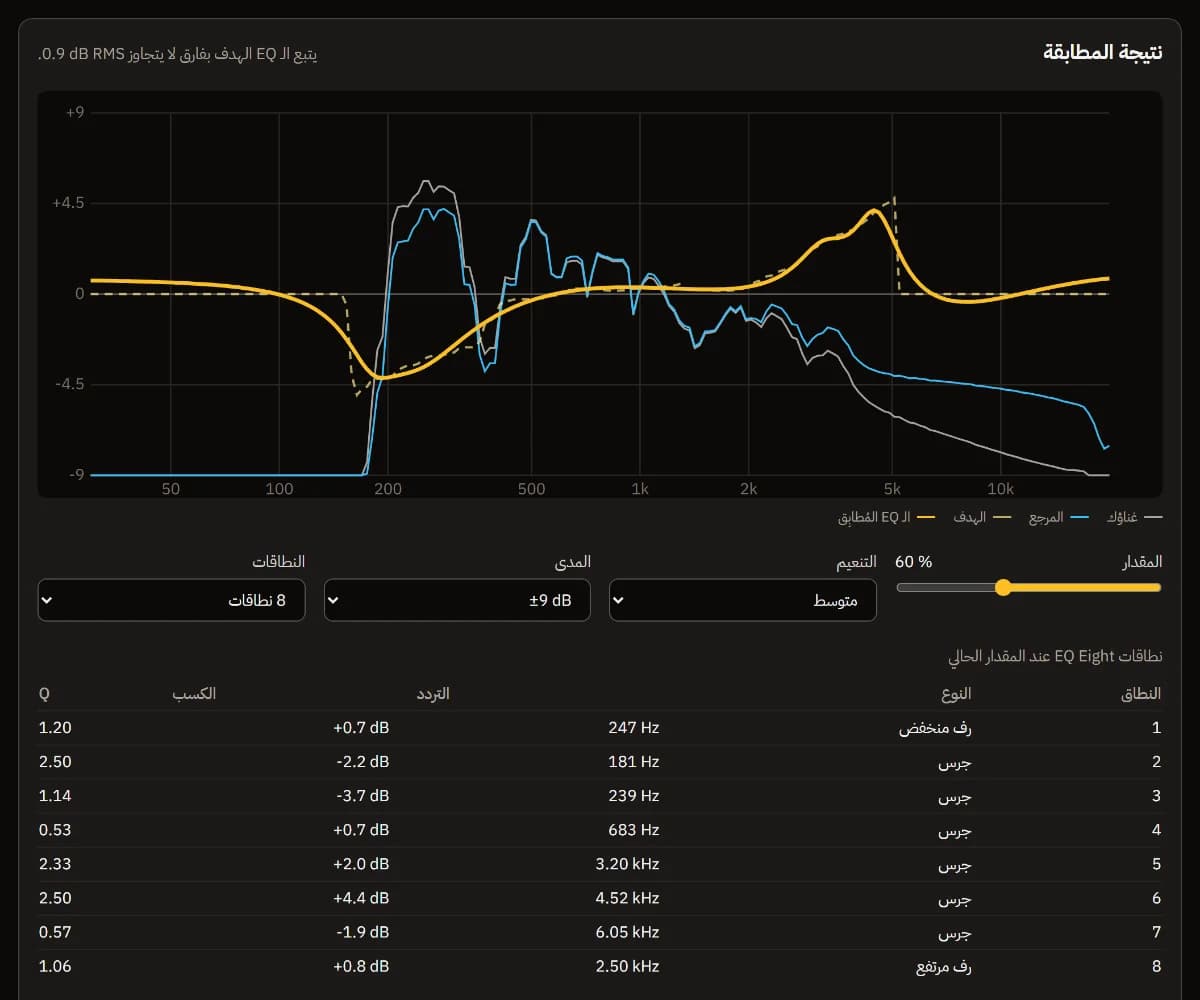Click the رف منخفض type cell
Viewport: 1200px width, 1000px height.
pos(937,728)
